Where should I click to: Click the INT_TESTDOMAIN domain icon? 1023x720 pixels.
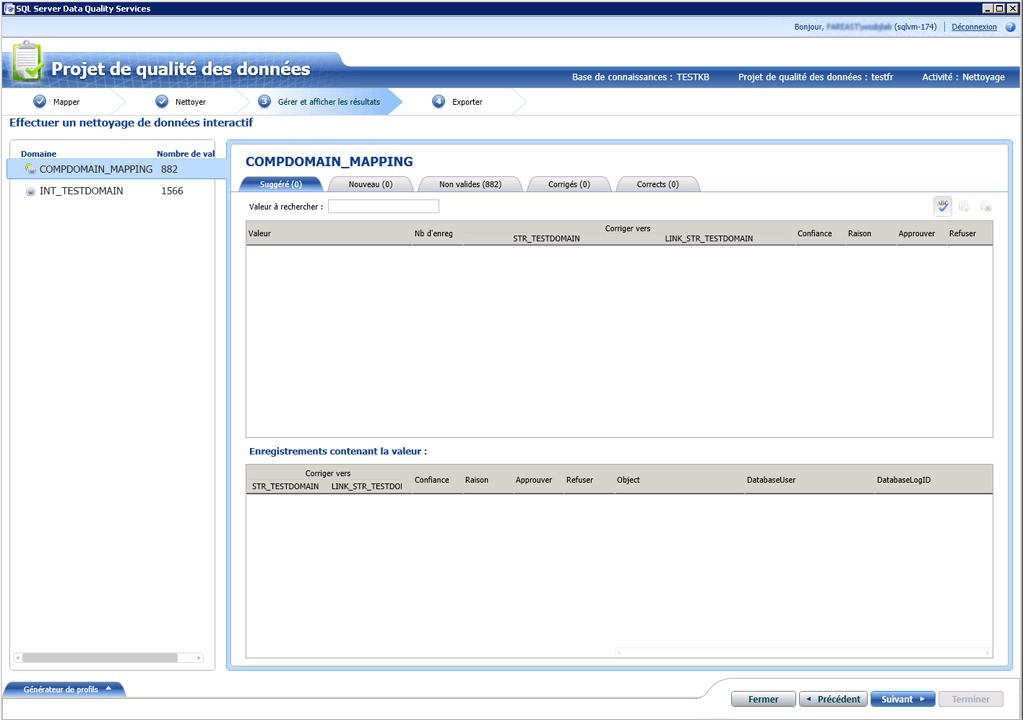[30, 191]
